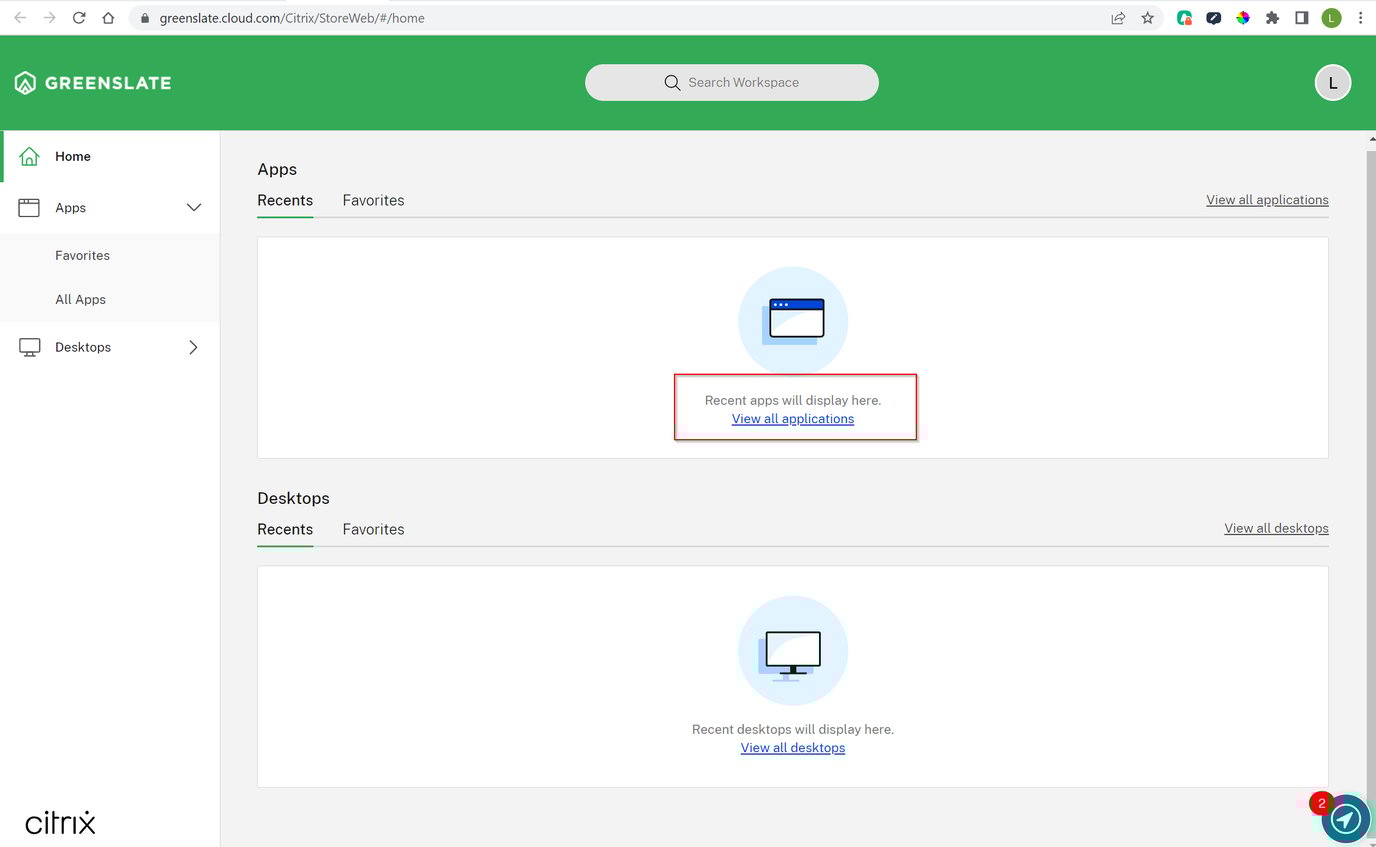Collapse the Apps sidebar section chevron
The image size is (1376, 847).
pos(193,207)
